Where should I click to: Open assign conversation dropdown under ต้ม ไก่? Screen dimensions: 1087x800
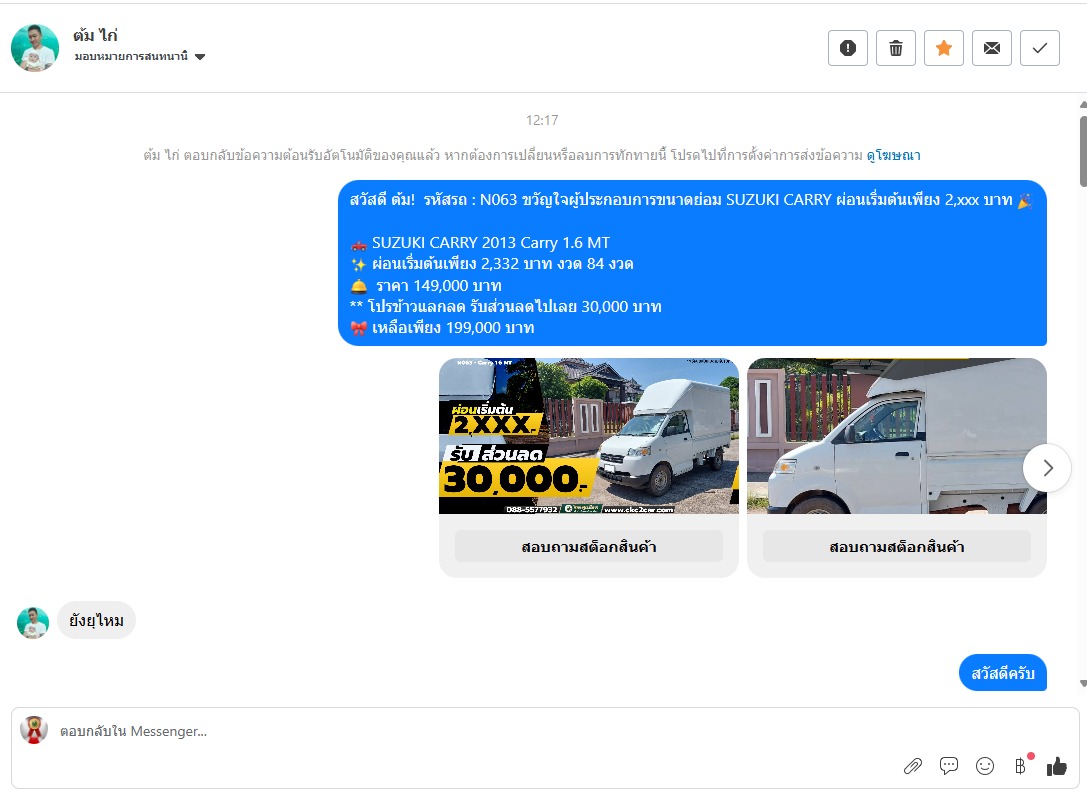(140, 56)
